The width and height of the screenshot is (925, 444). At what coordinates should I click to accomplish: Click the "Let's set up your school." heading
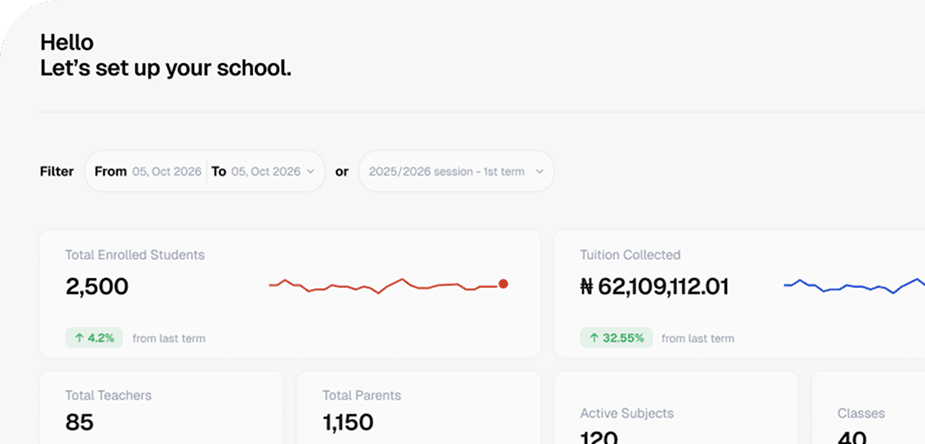[x=166, y=69]
